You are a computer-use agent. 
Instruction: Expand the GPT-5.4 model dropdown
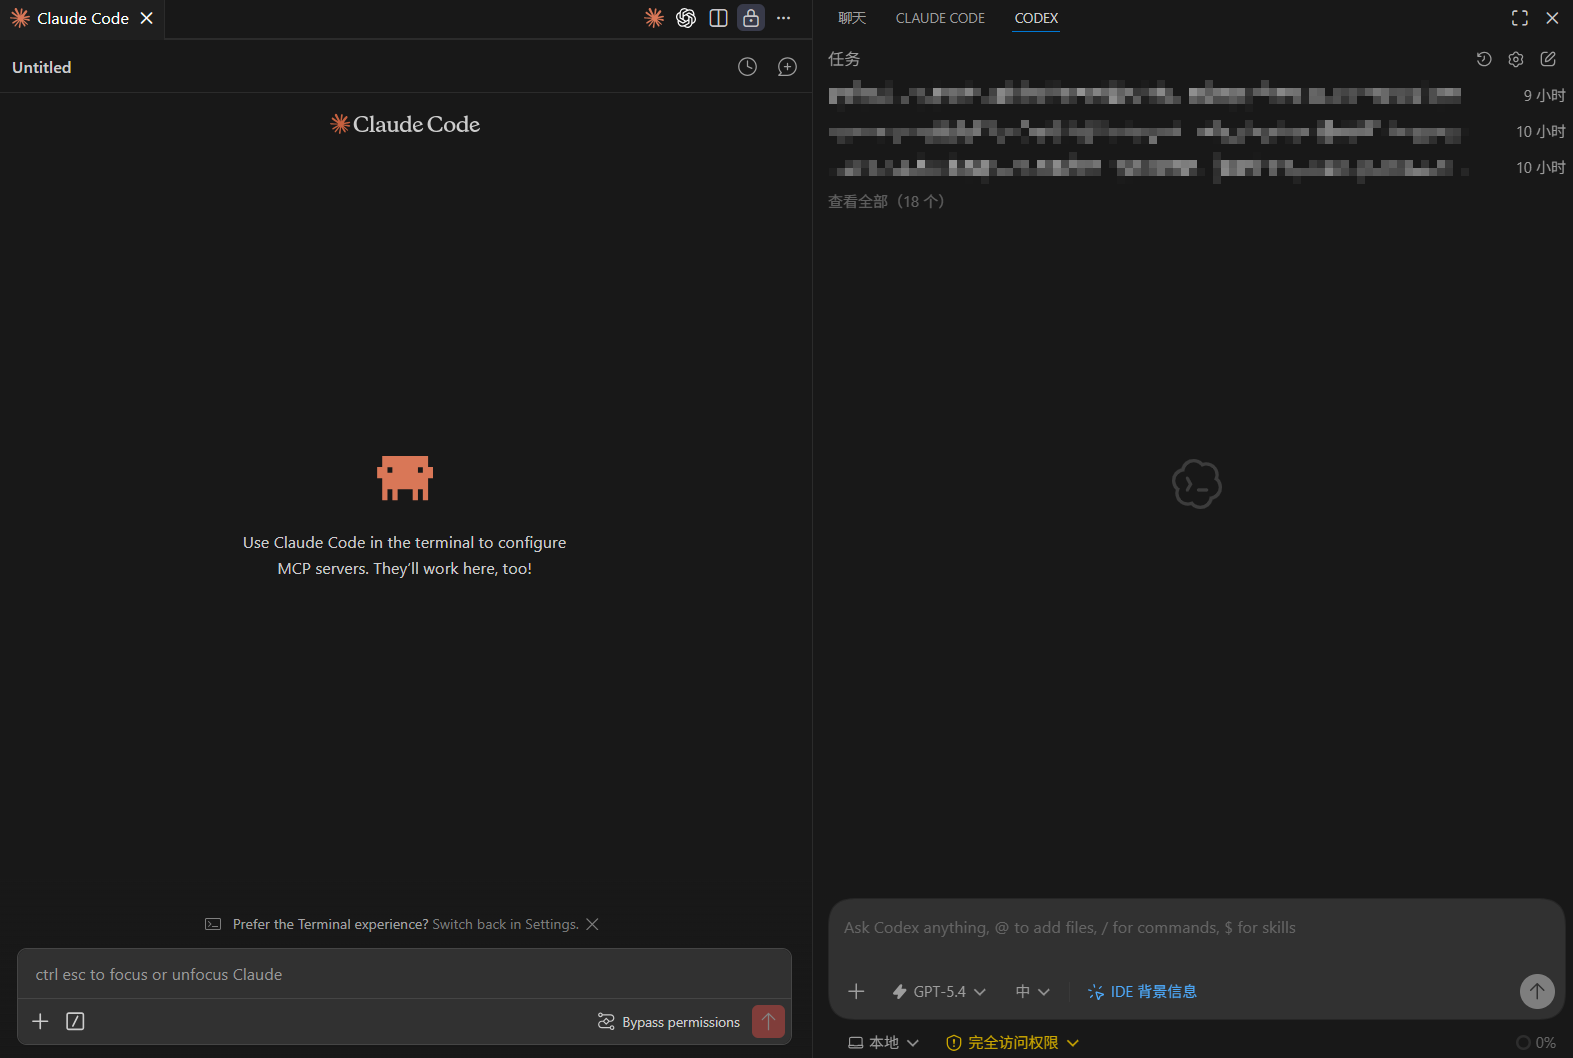(x=939, y=992)
